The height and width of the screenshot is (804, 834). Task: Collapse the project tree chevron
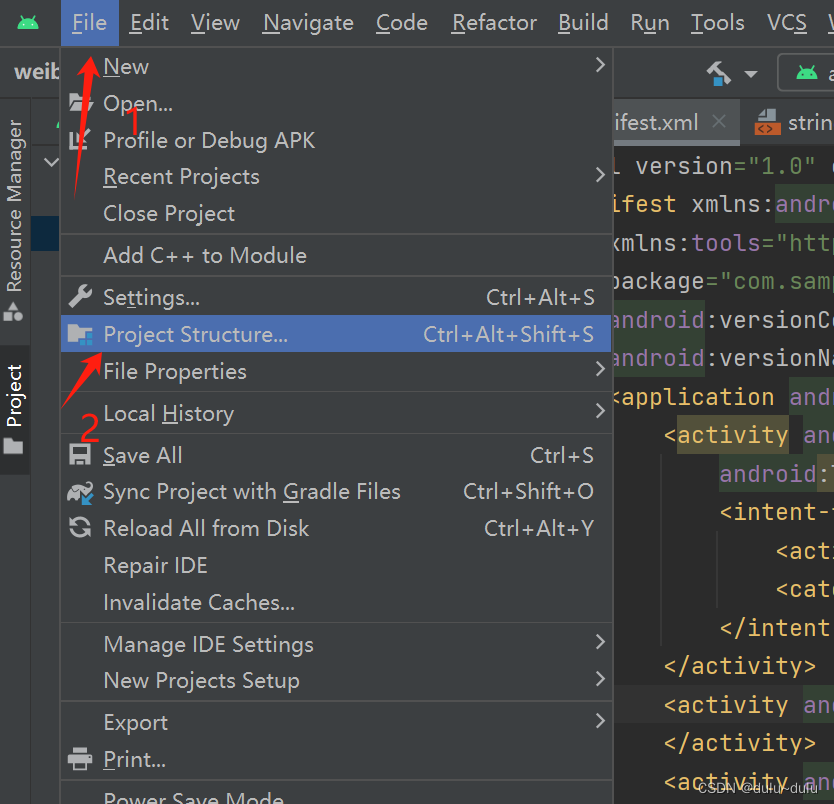tap(51, 162)
